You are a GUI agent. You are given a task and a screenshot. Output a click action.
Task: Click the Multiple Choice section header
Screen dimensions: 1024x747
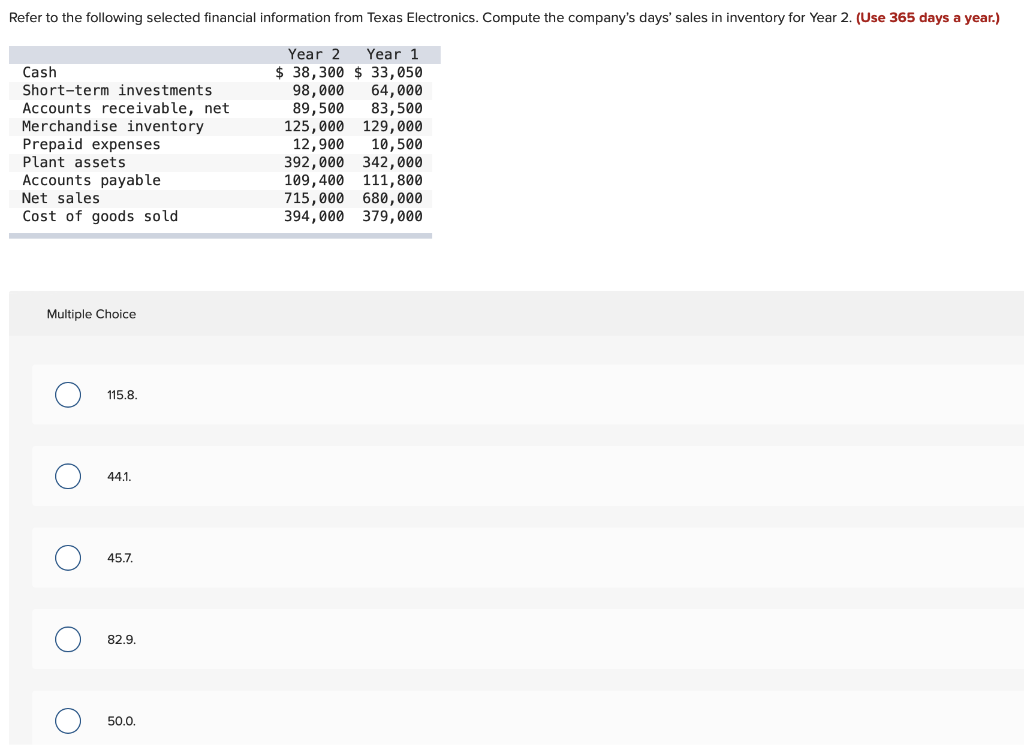coord(91,314)
